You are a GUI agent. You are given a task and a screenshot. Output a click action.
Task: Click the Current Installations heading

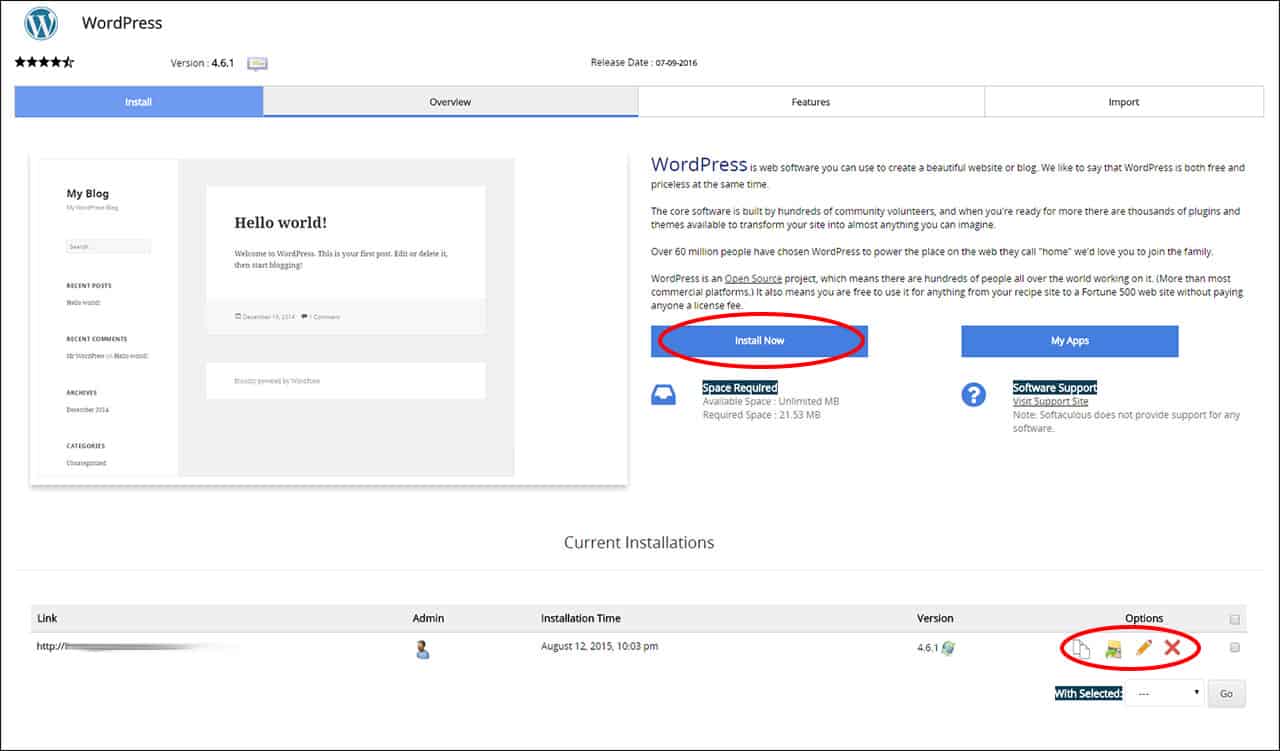(x=639, y=543)
